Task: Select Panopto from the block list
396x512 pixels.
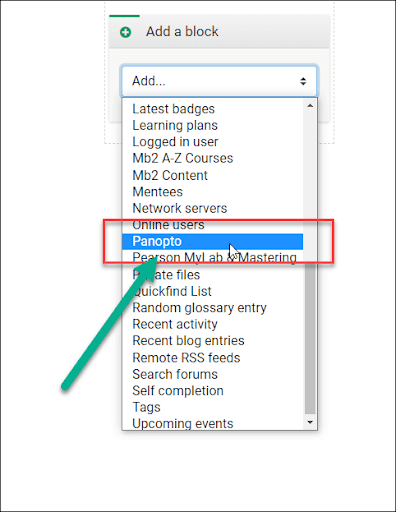Action: click(x=212, y=241)
